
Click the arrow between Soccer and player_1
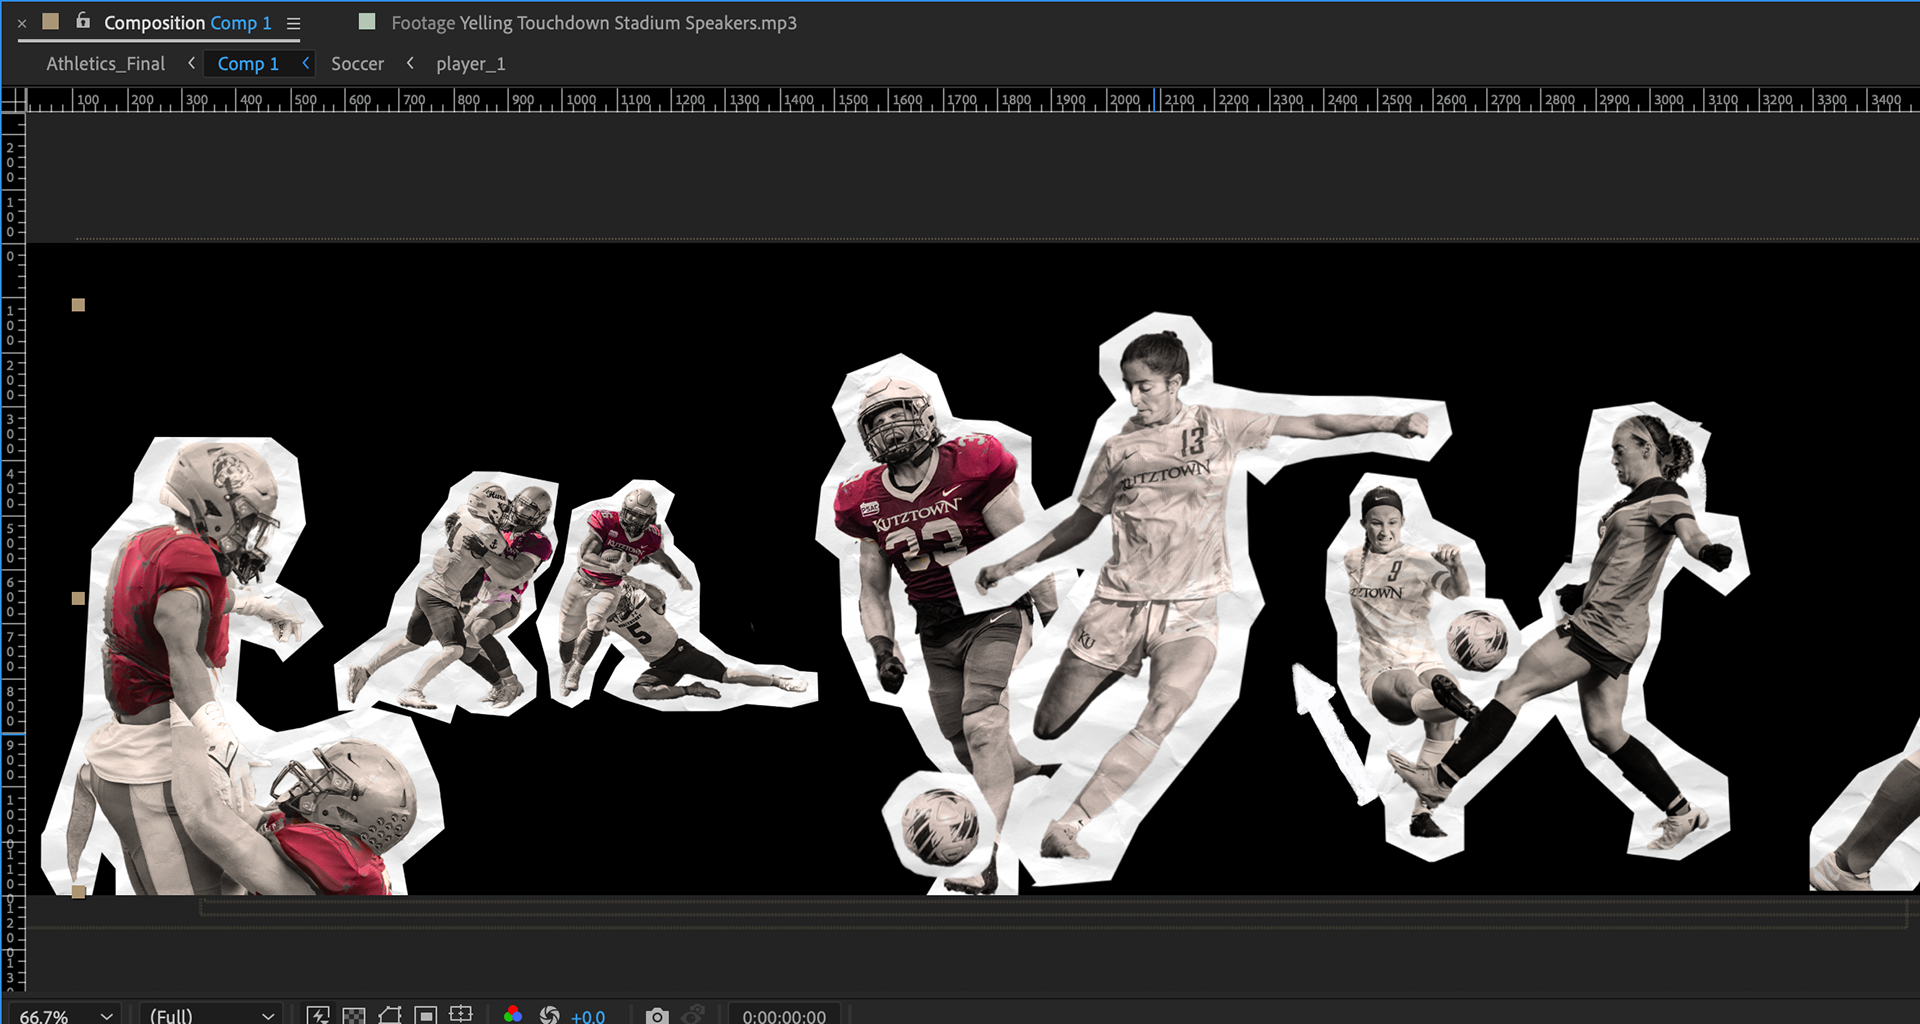click(x=410, y=62)
